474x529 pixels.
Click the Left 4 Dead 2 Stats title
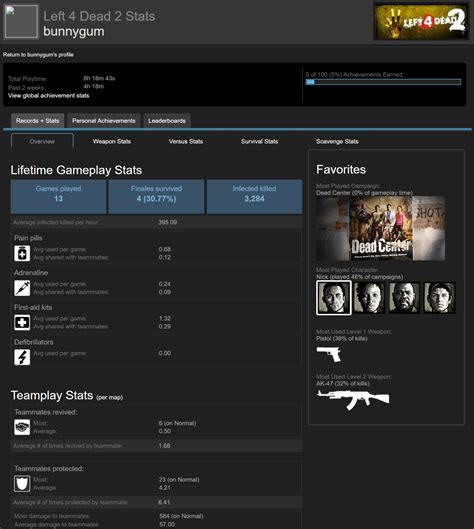[x=99, y=16]
